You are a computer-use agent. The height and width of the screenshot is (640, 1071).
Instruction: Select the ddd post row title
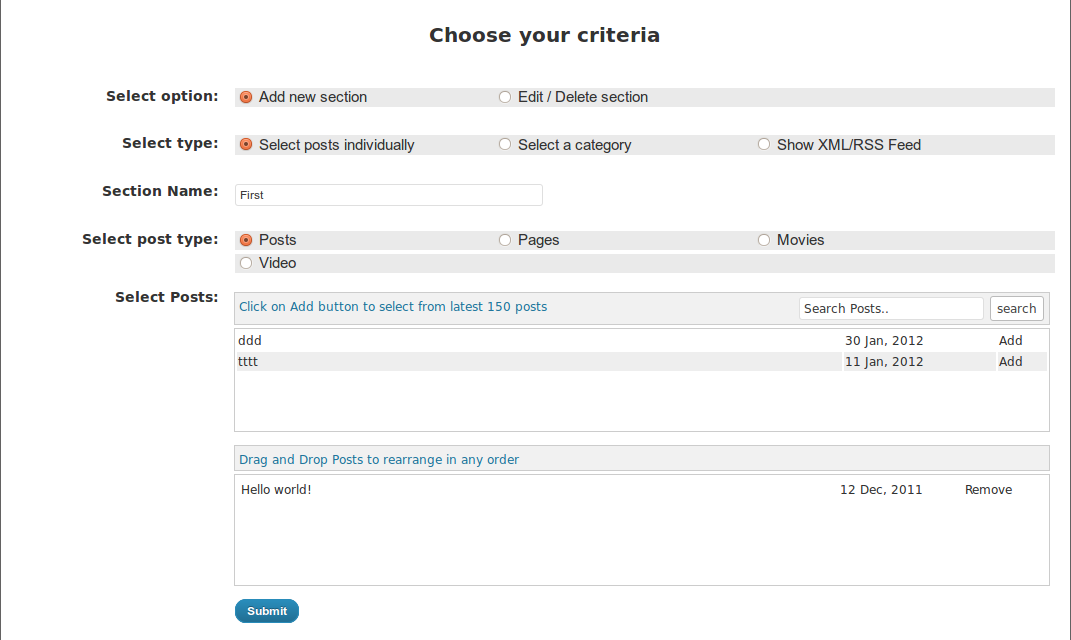[x=250, y=340]
